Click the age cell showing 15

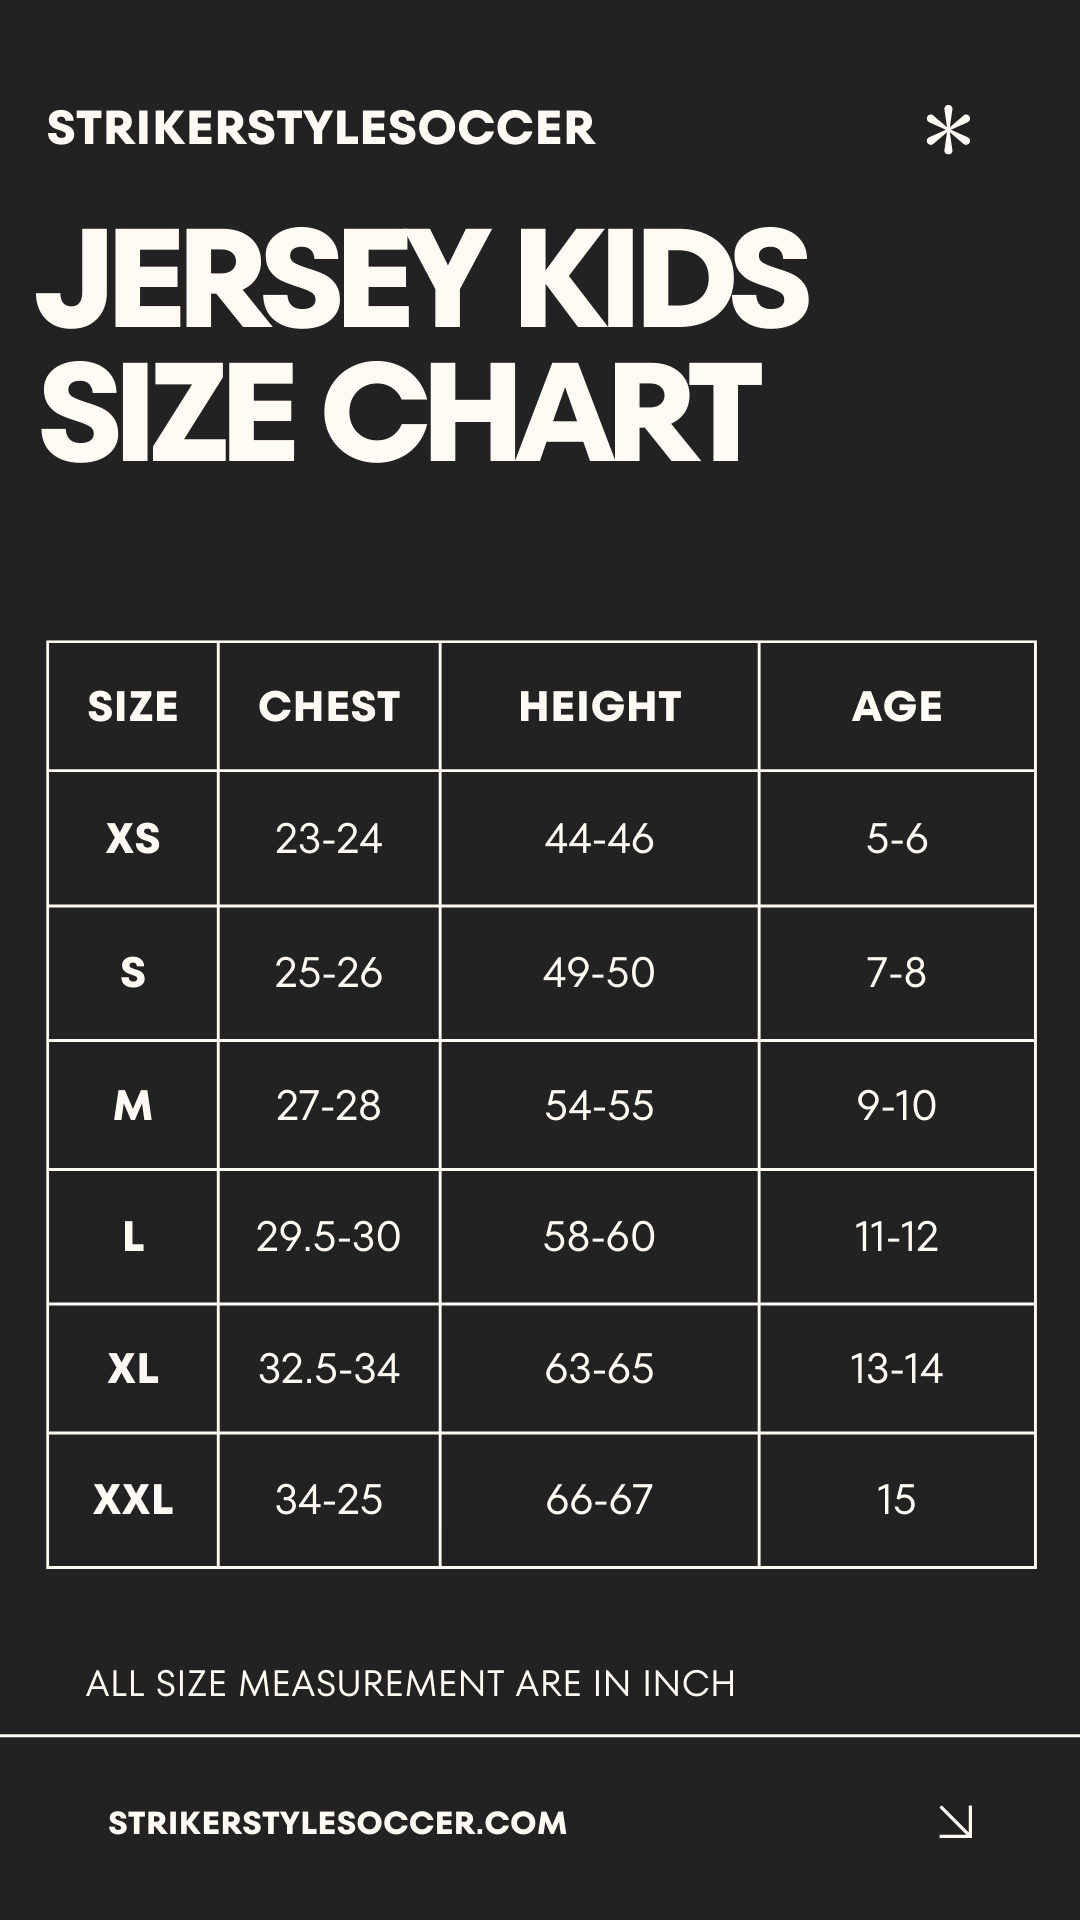coord(897,1500)
